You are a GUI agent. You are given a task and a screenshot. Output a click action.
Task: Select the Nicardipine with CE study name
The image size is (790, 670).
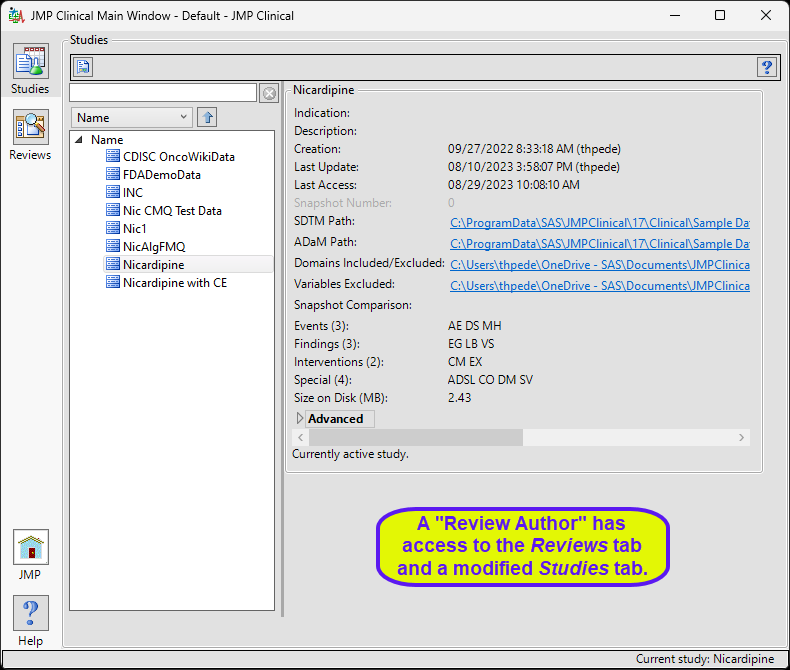[x=175, y=283]
